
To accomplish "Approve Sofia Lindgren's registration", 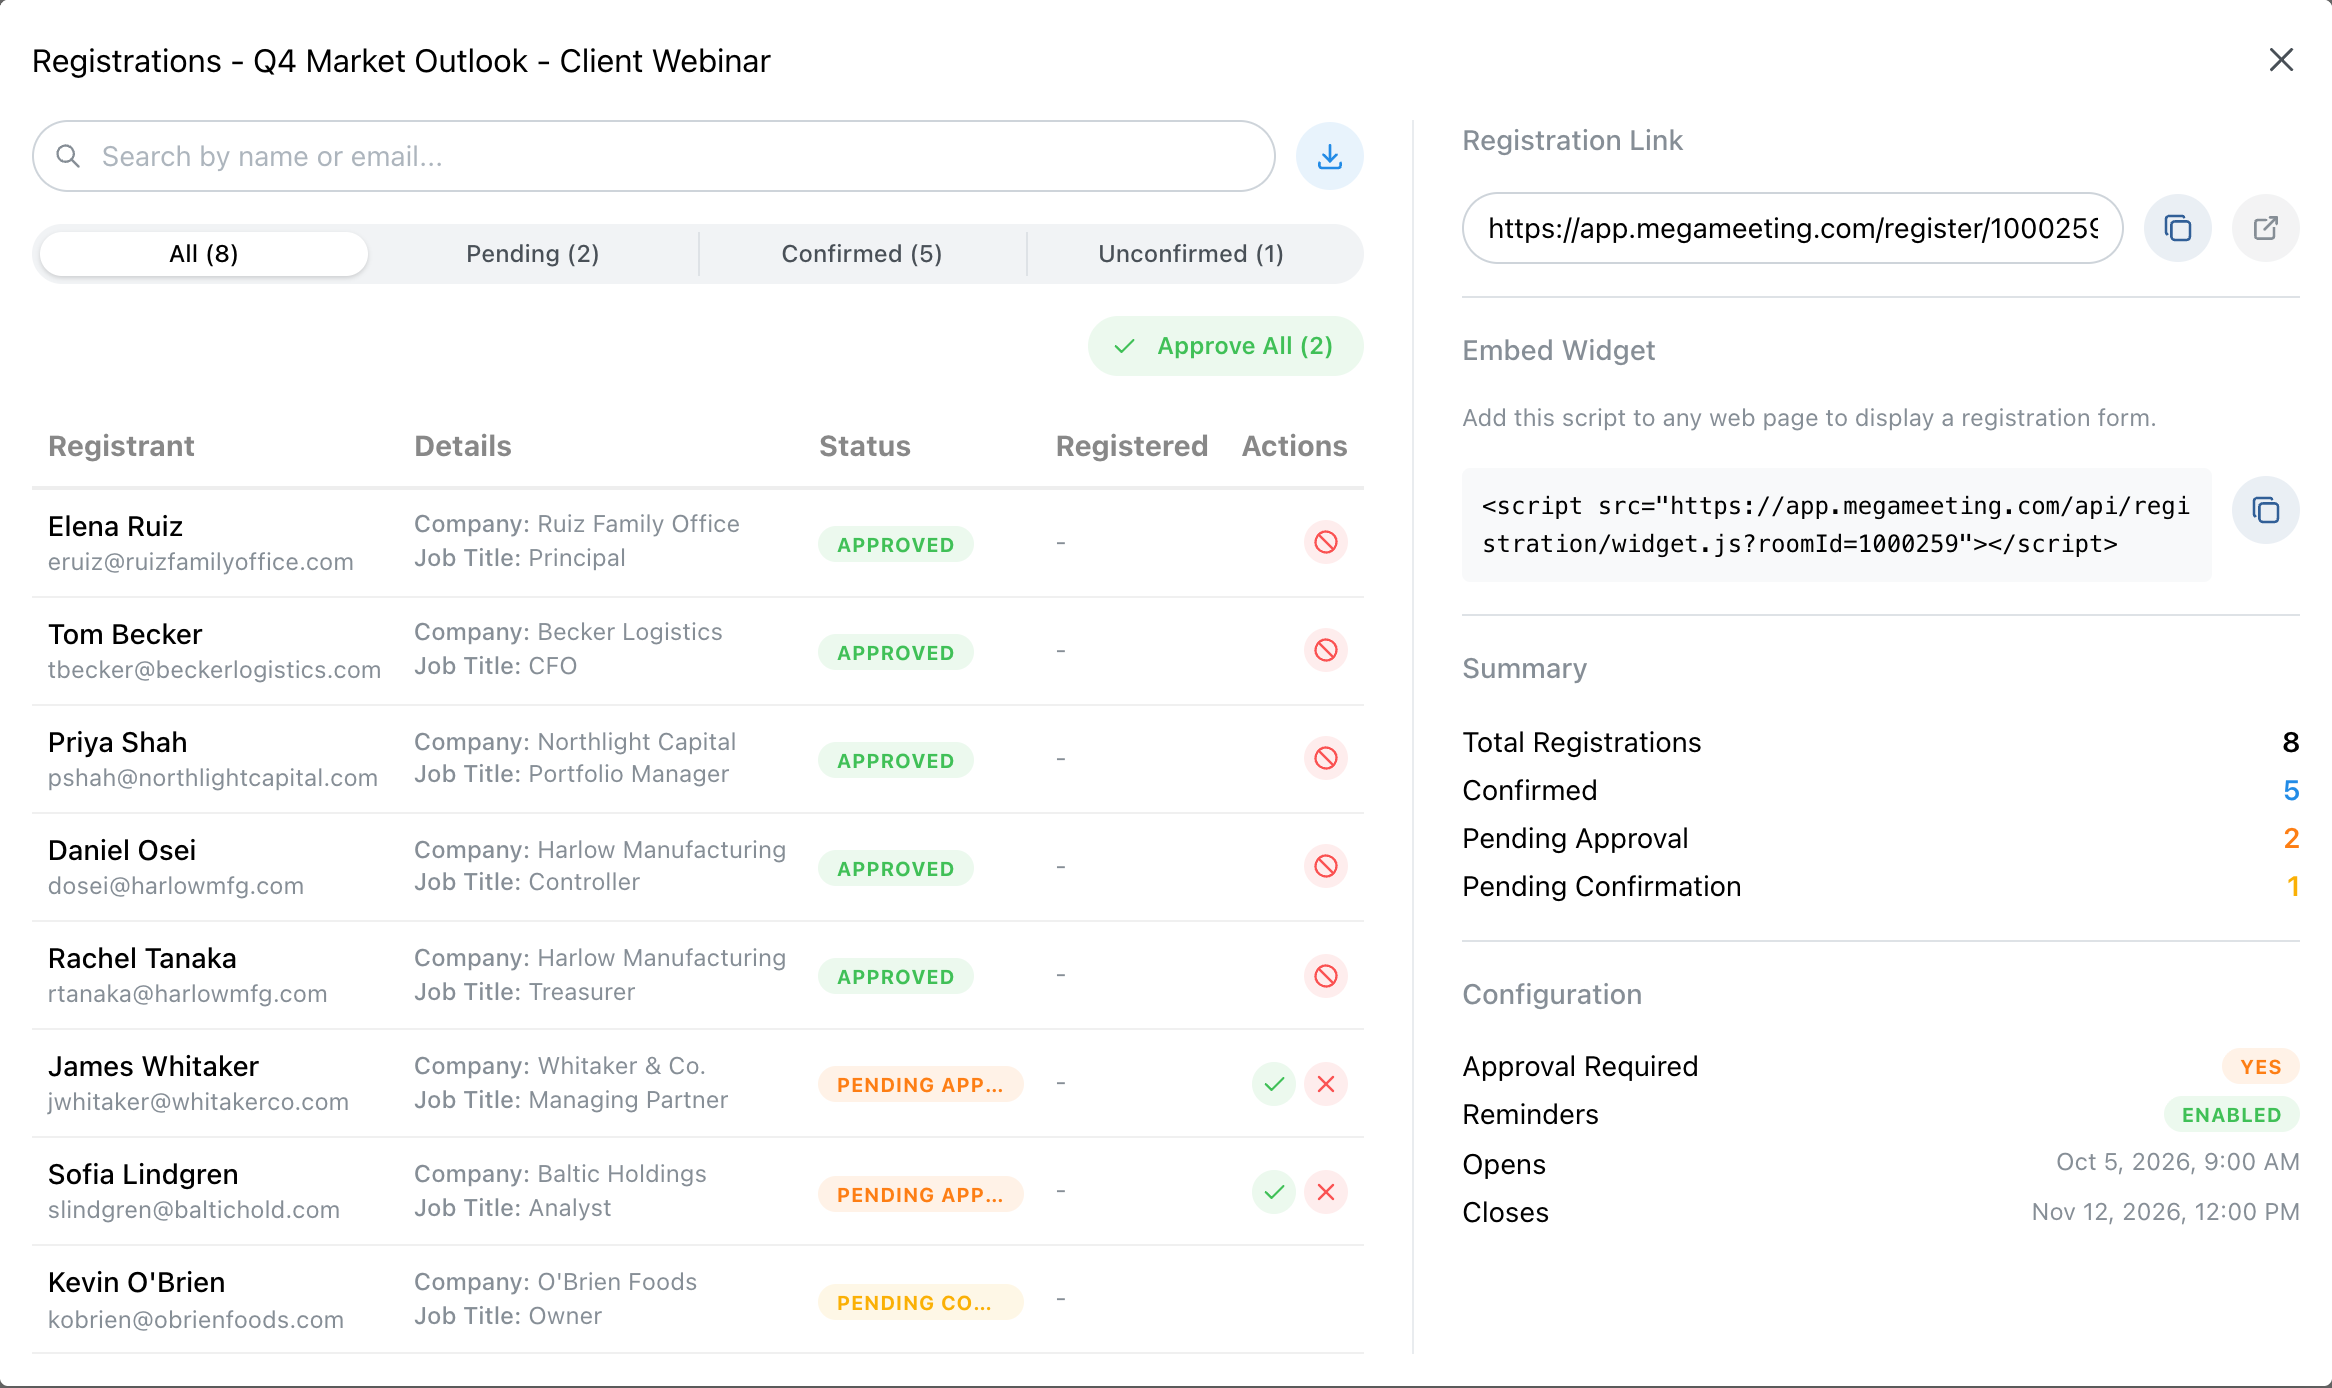I will [1274, 1192].
